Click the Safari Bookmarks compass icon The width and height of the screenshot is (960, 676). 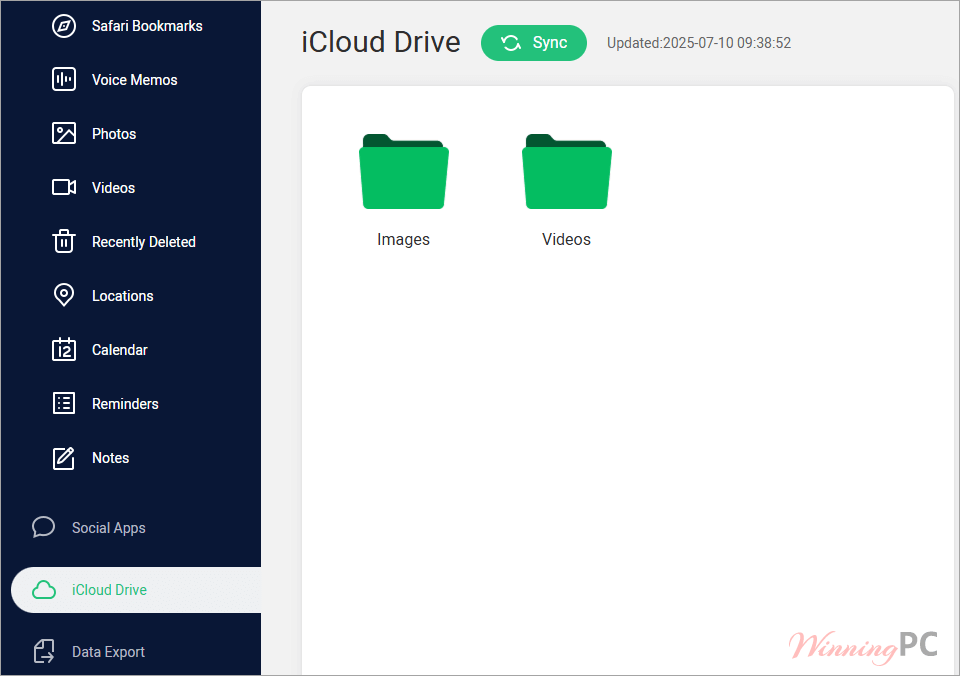click(64, 26)
